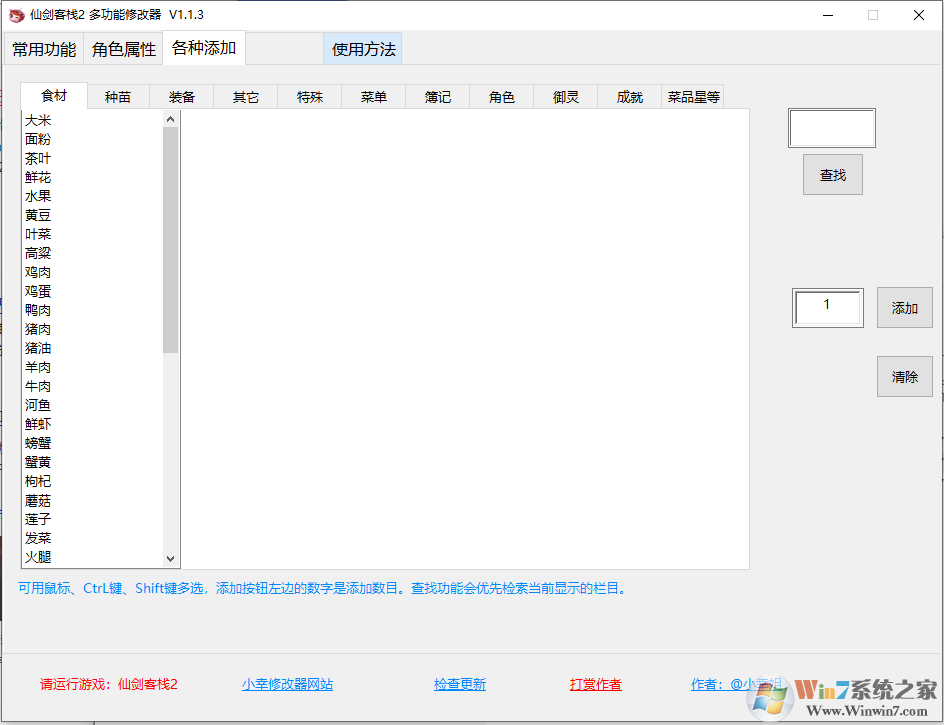Open the 打赏作者 donation link
The image size is (944, 725).
pyautogui.click(x=595, y=684)
